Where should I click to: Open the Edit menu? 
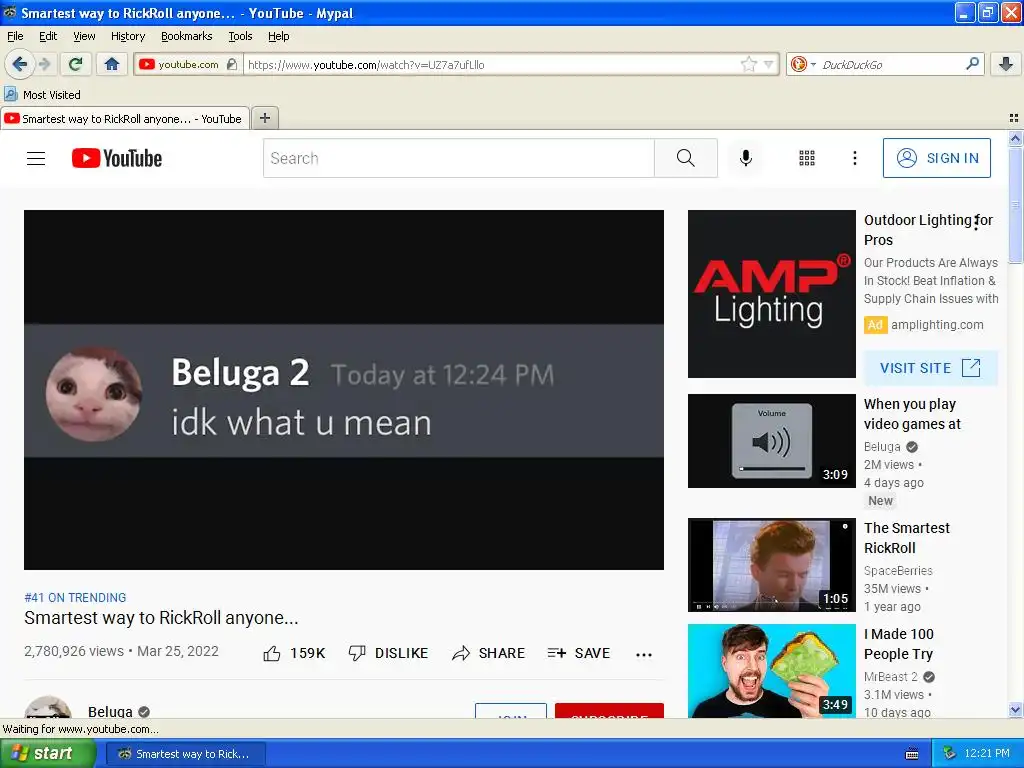(48, 36)
